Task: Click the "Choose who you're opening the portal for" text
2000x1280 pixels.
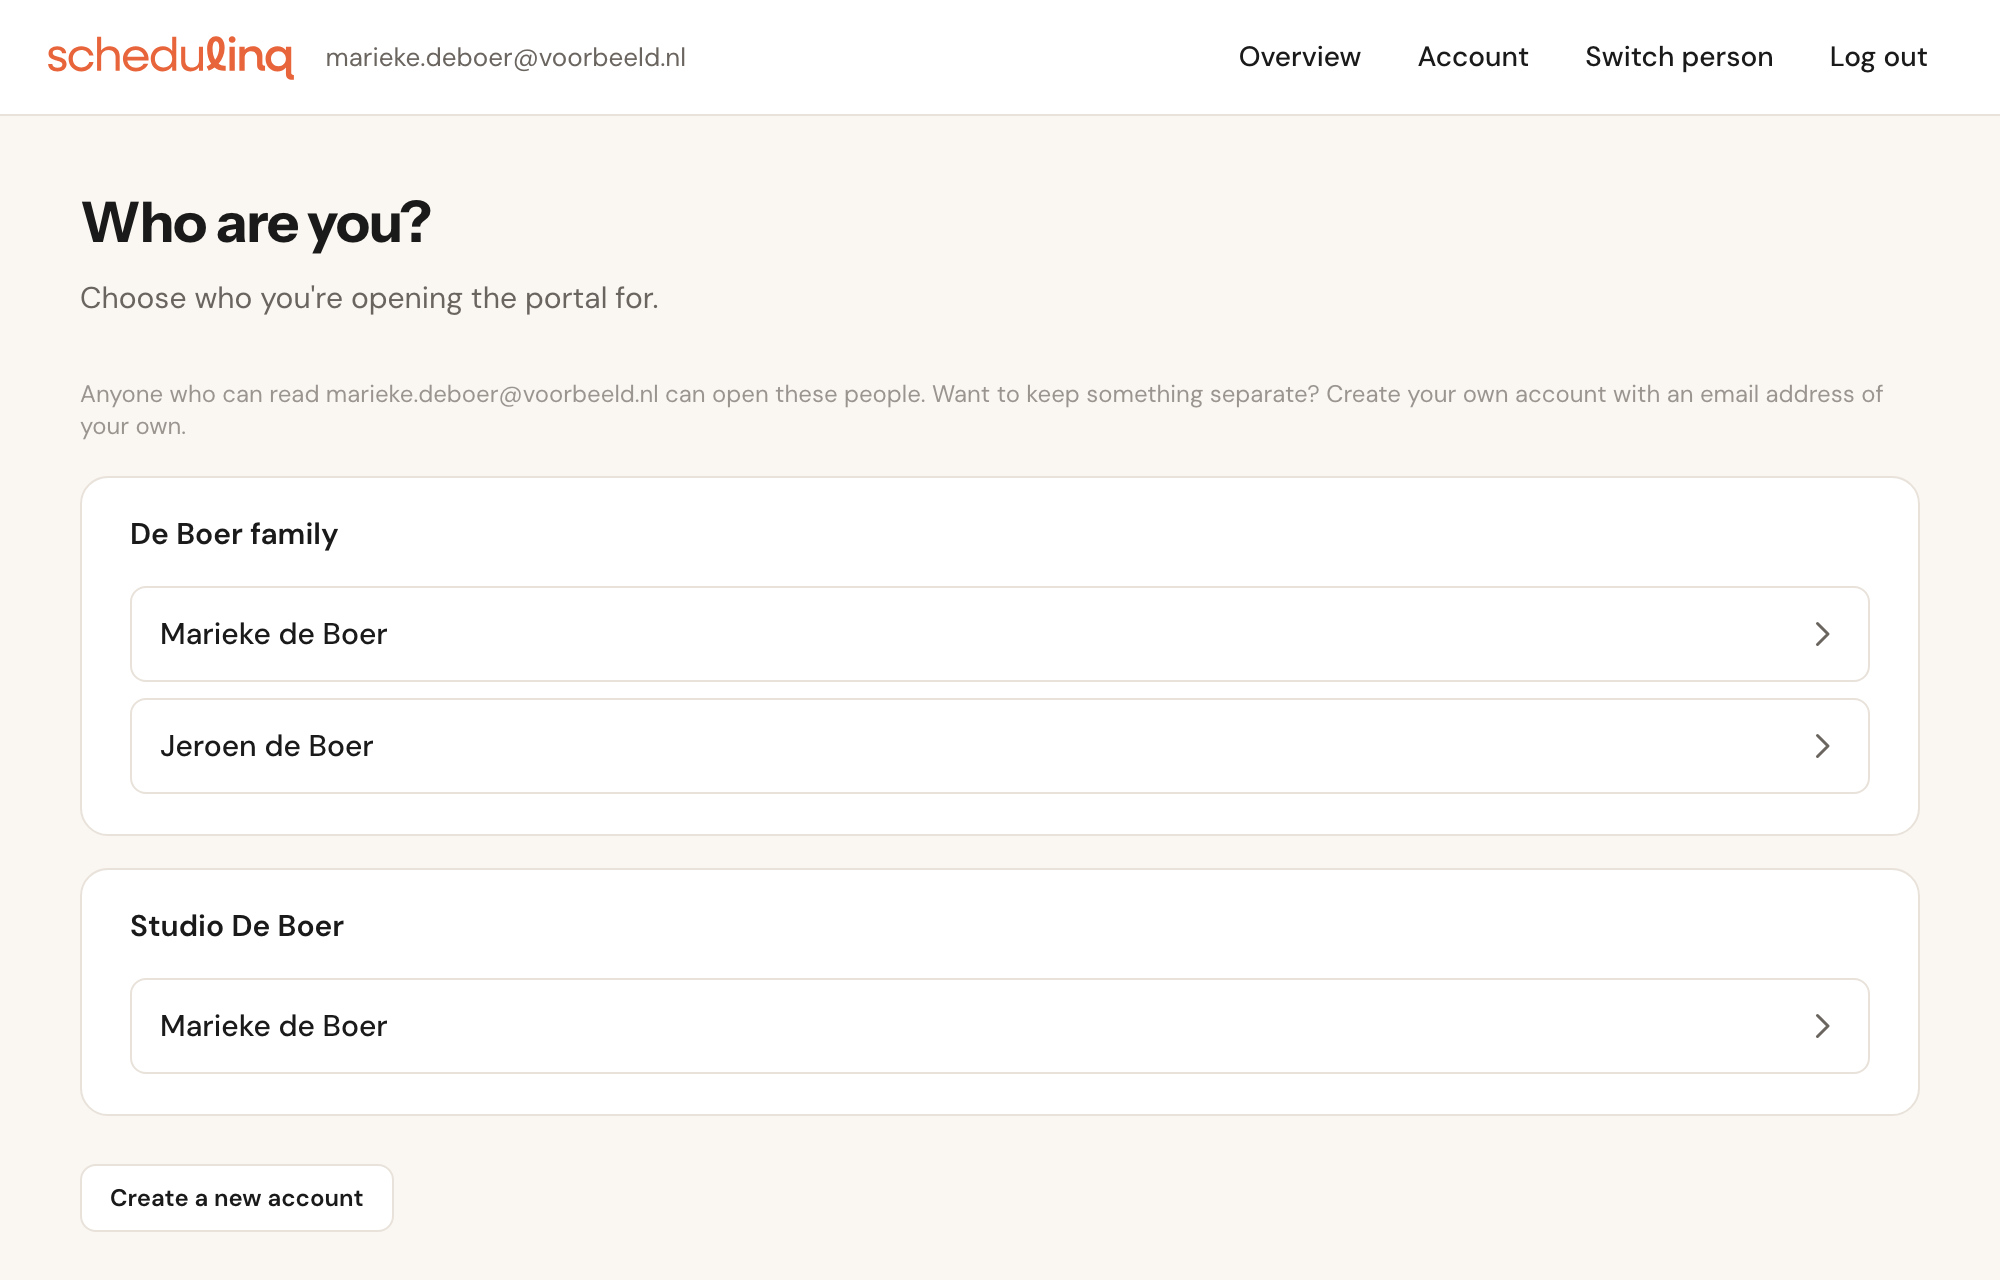Action: point(369,298)
